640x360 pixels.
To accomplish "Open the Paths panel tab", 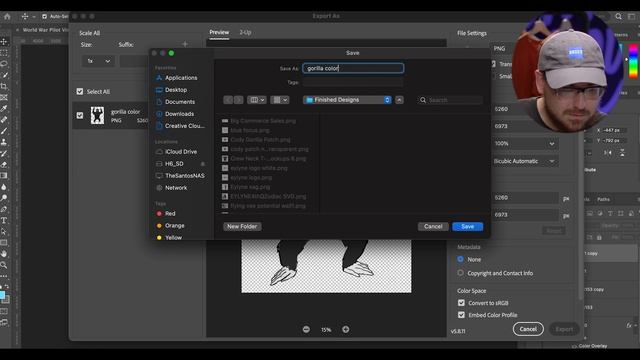I will pos(603,199).
